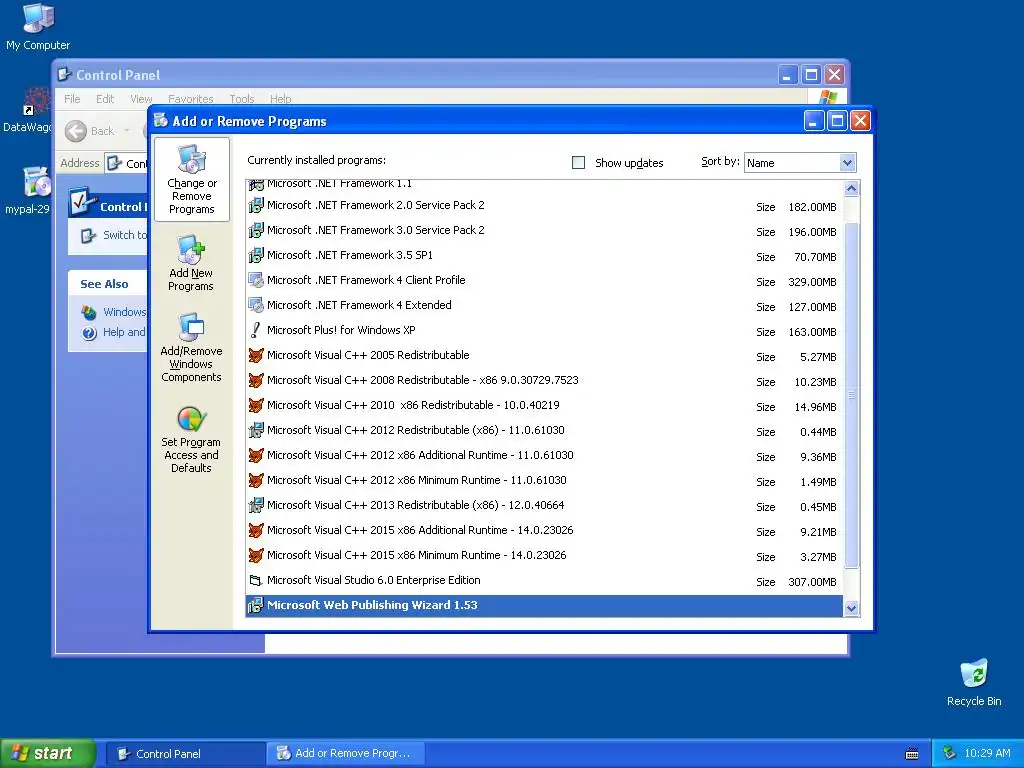The width and height of the screenshot is (1024, 768).
Task: Open Windows Update link under See Also
Action: click(x=124, y=312)
